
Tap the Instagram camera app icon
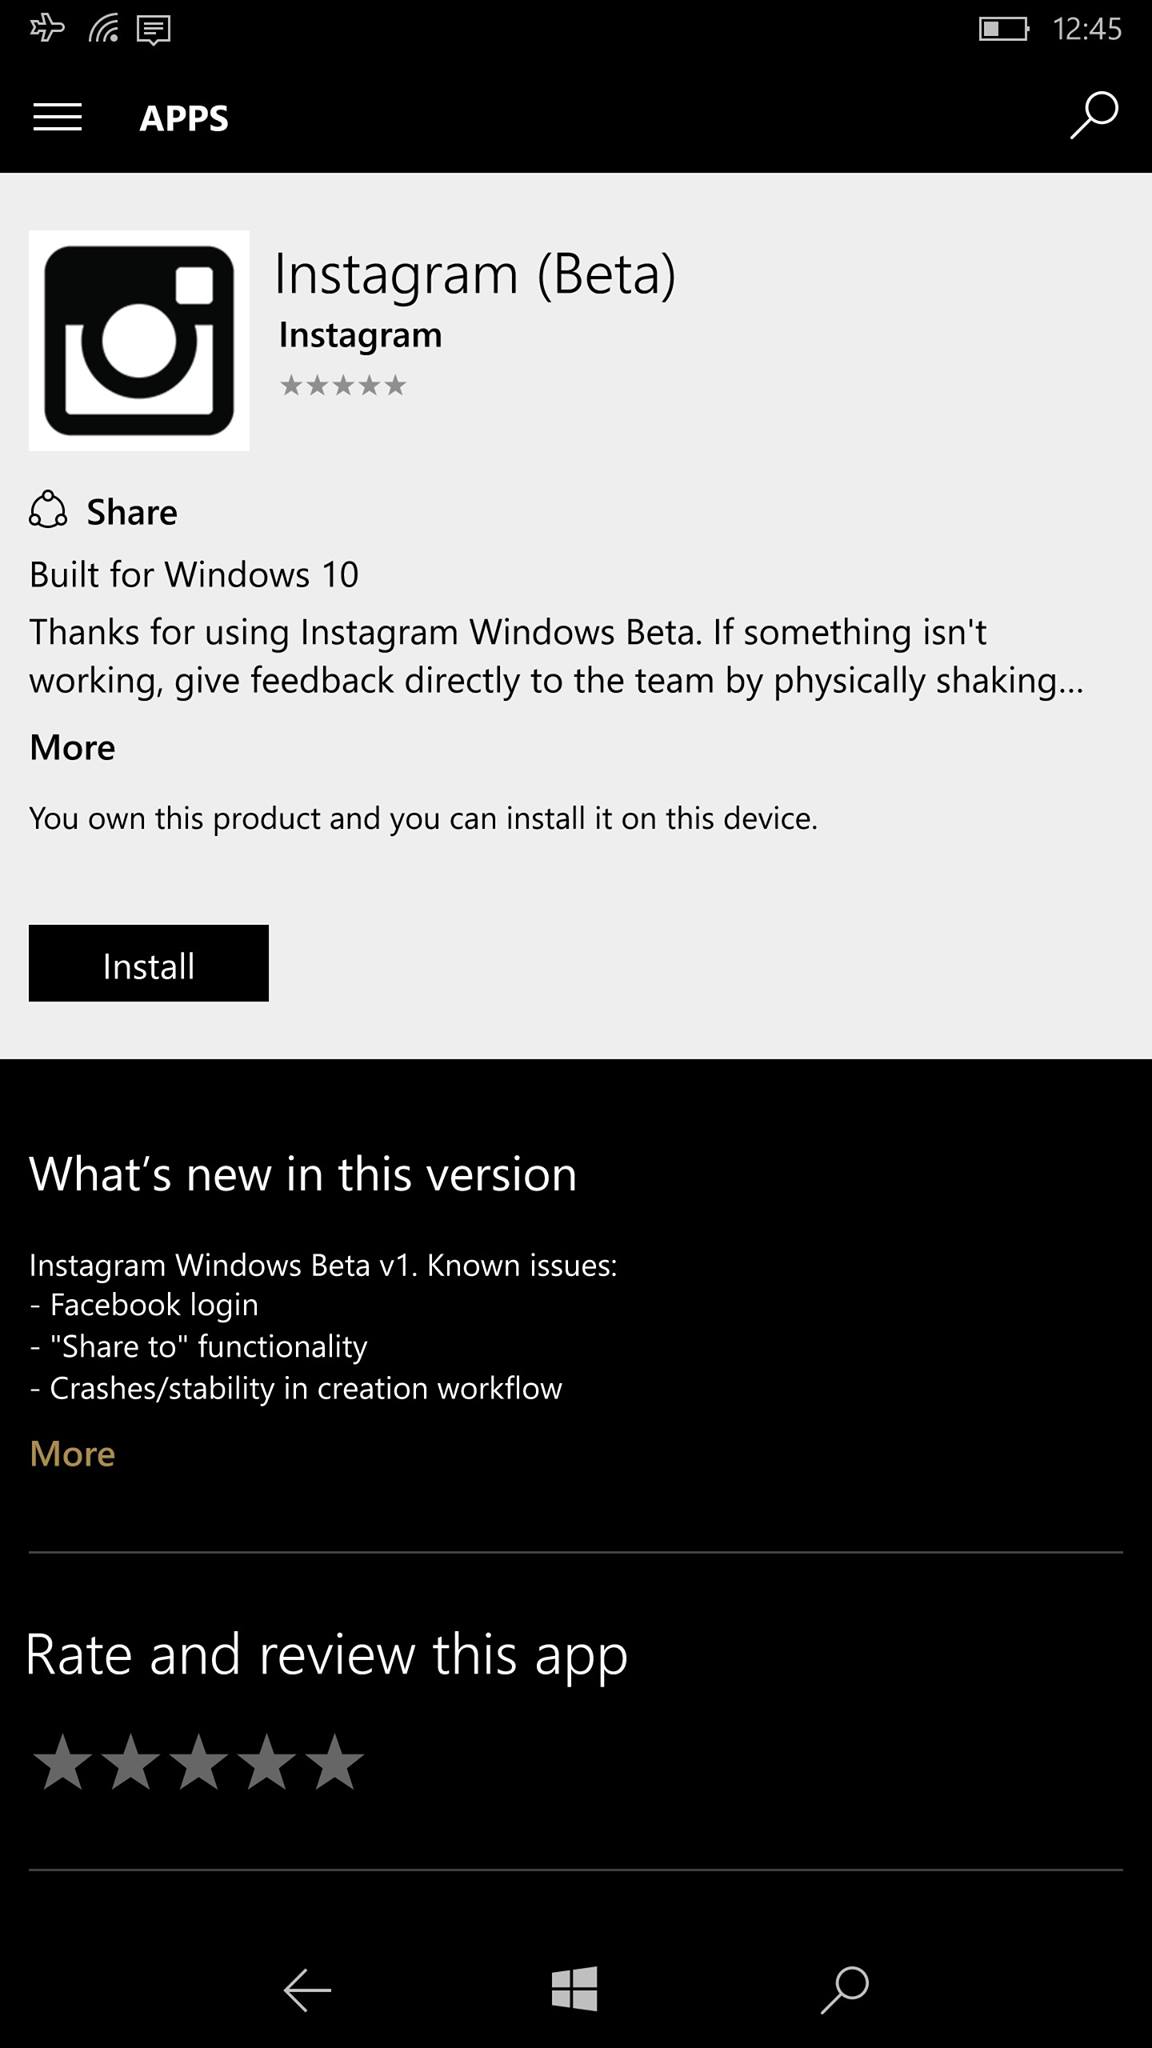[x=139, y=340]
